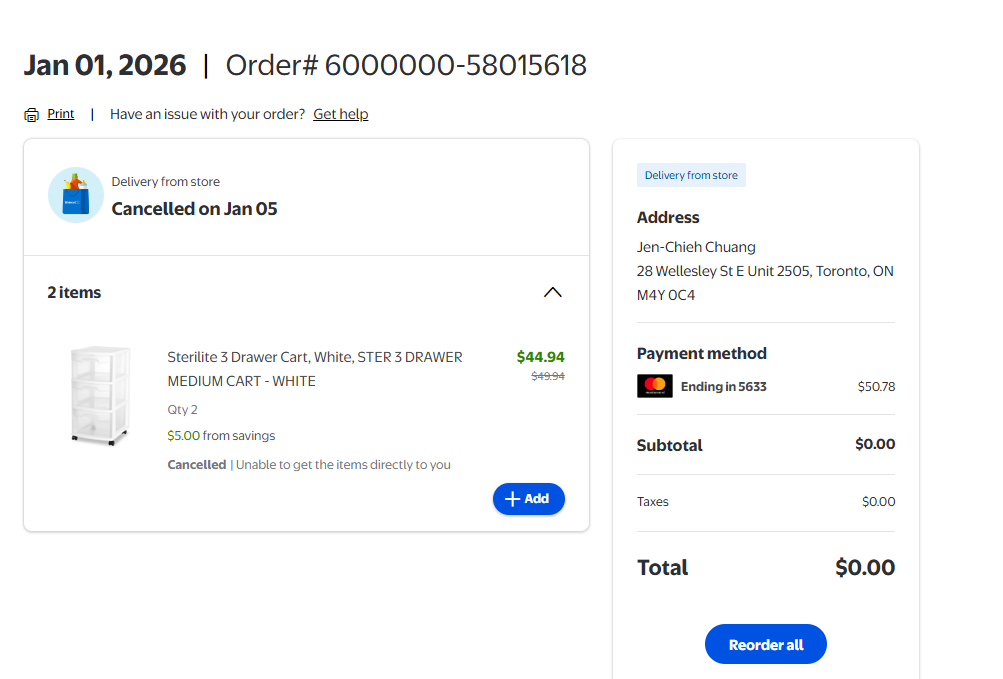Click the 2 items section label
The height and width of the screenshot is (679, 1003).
click(x=74, y=293)
